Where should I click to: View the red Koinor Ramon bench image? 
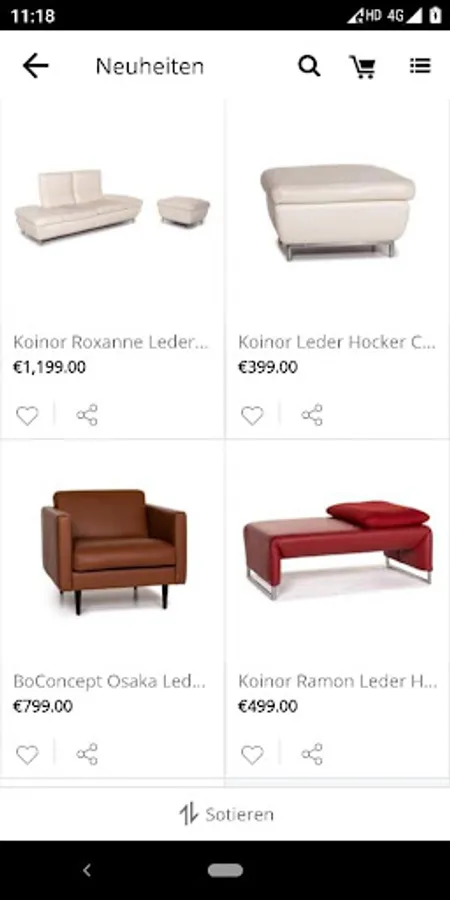[338, 550]
